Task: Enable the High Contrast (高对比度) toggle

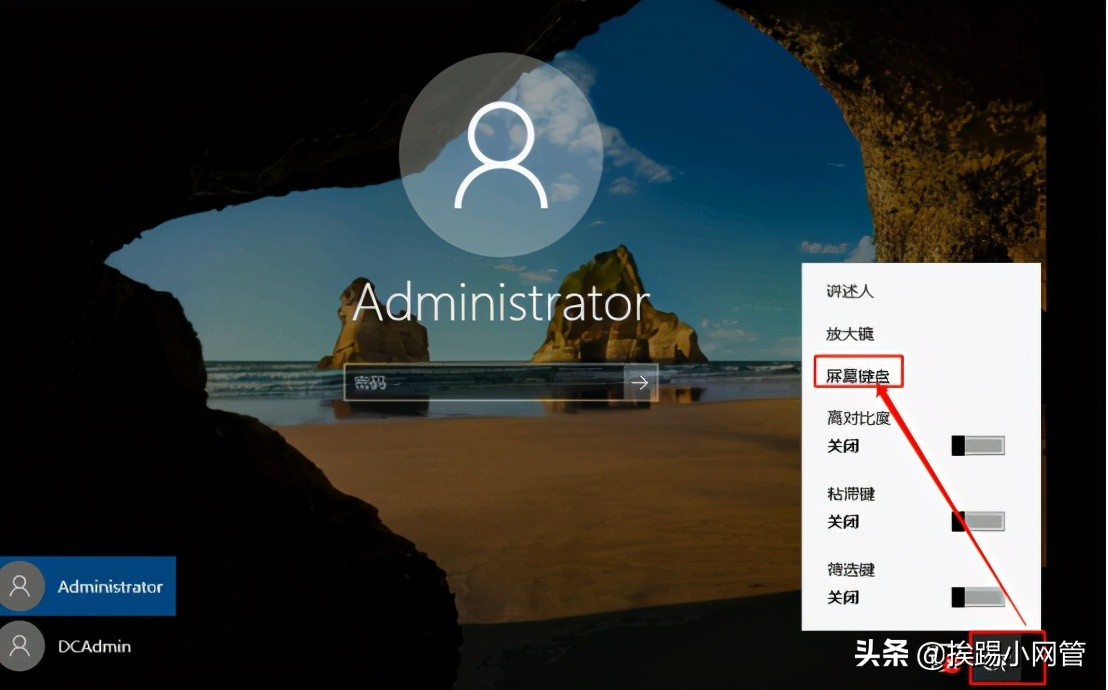Action: [x=978, y=445]
